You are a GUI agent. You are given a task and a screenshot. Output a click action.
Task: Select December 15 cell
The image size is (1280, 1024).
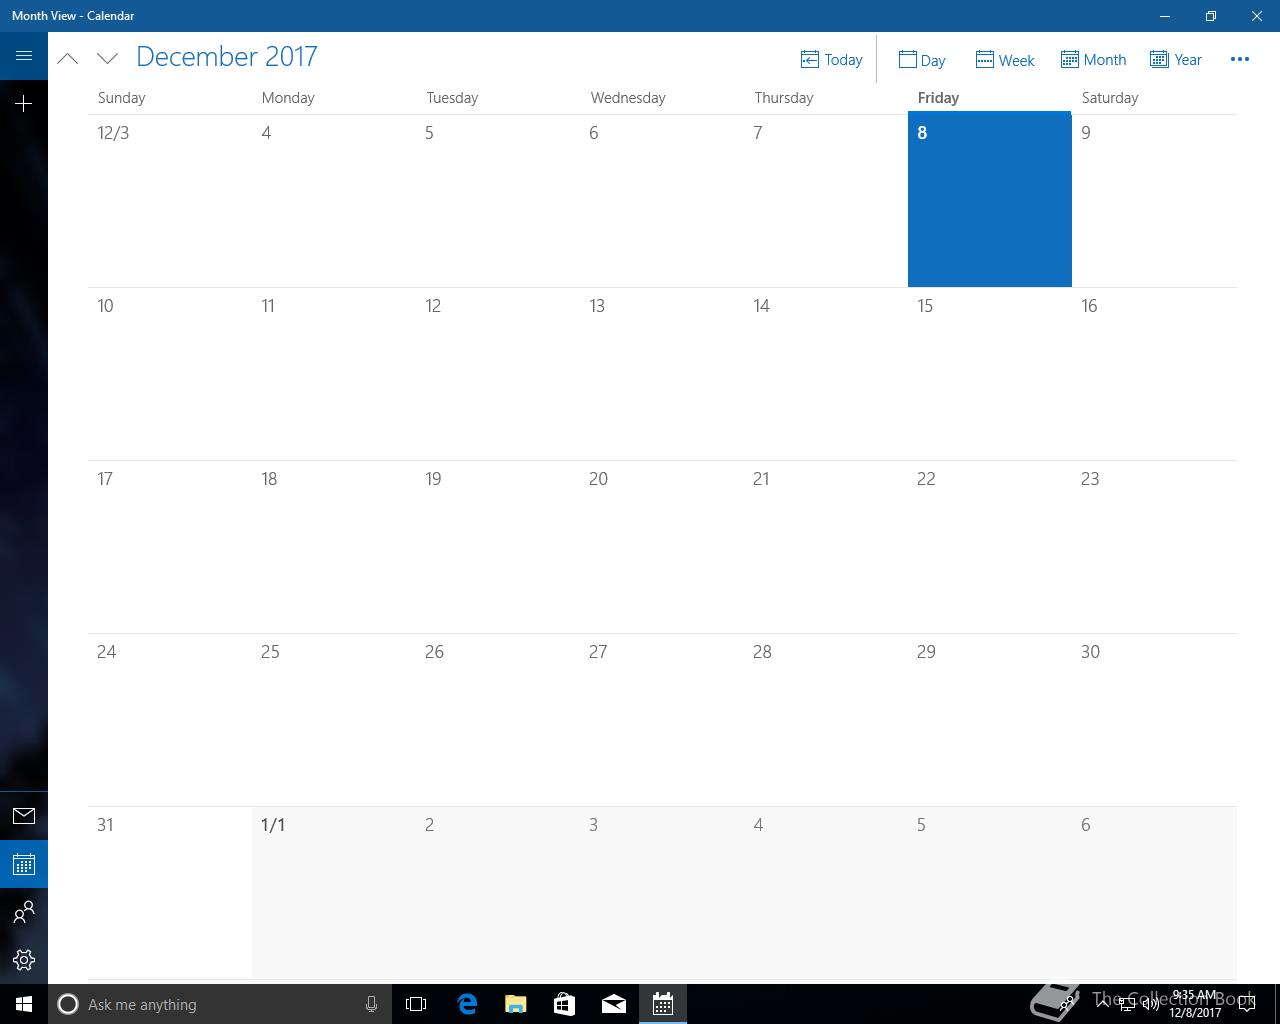(x=990, y=374)
